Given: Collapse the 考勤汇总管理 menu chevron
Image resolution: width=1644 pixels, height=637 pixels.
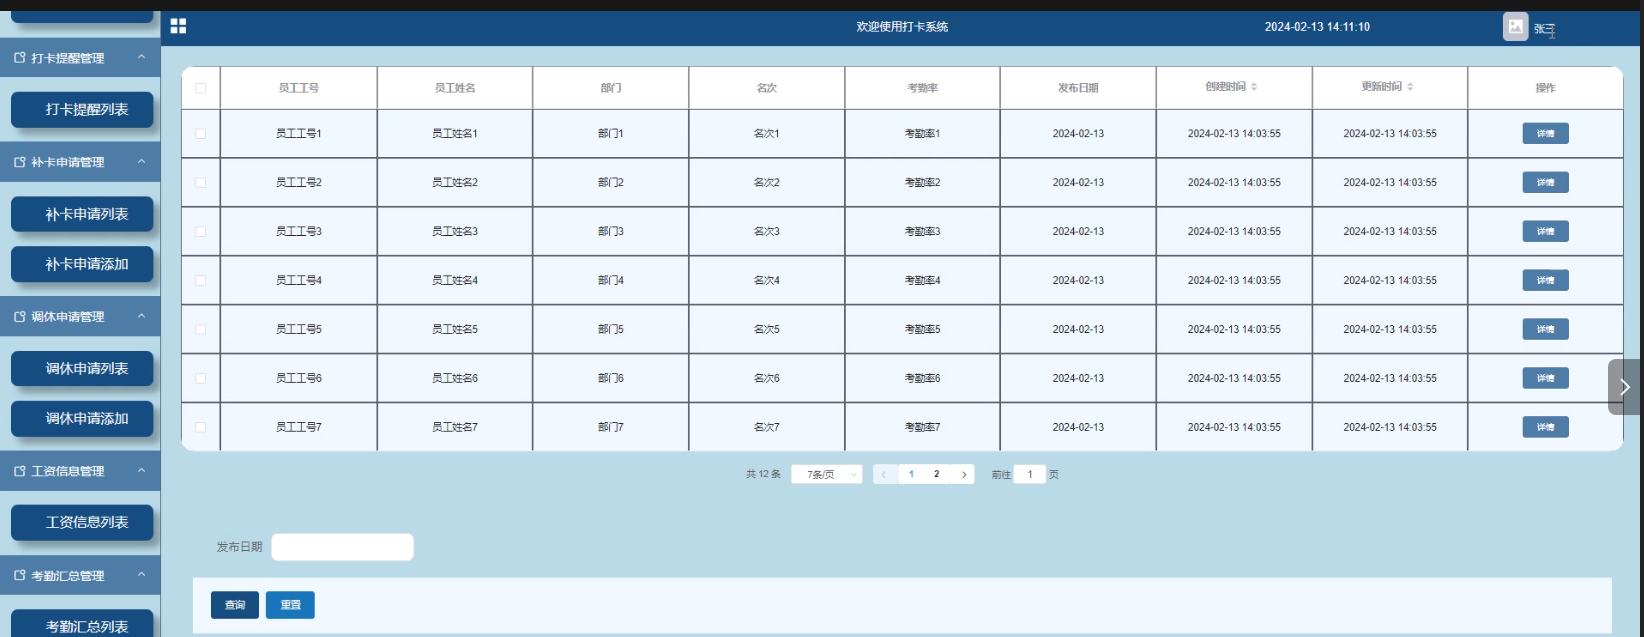Looking at the screenshot, I should [x=141, y=574].
